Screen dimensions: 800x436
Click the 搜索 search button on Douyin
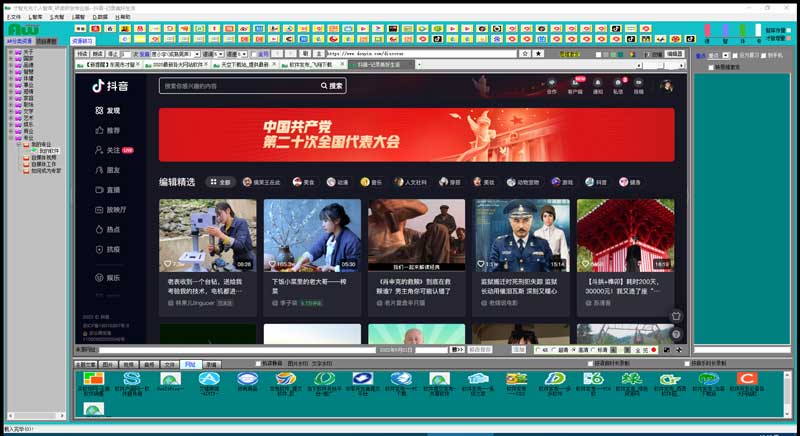332,86
